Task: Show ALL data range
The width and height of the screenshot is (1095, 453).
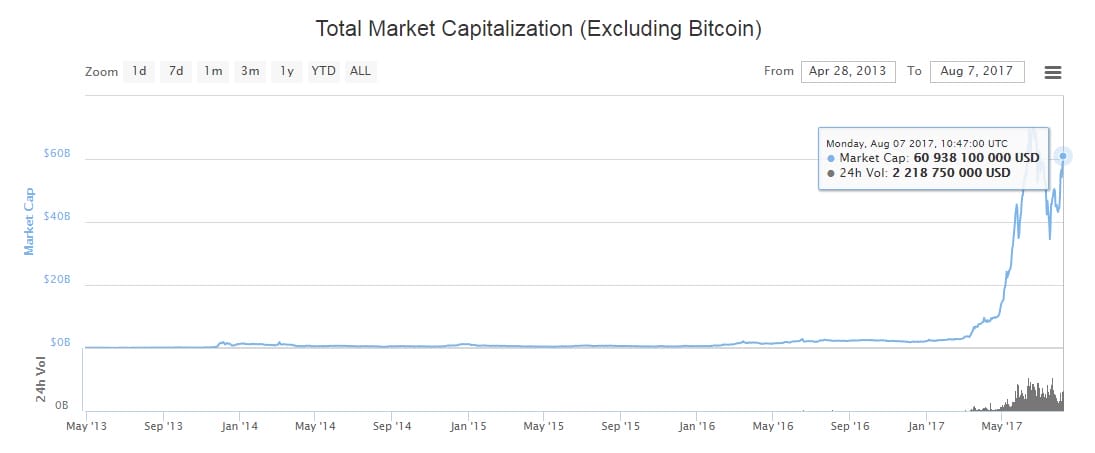Action: click(x=360, y=71)
